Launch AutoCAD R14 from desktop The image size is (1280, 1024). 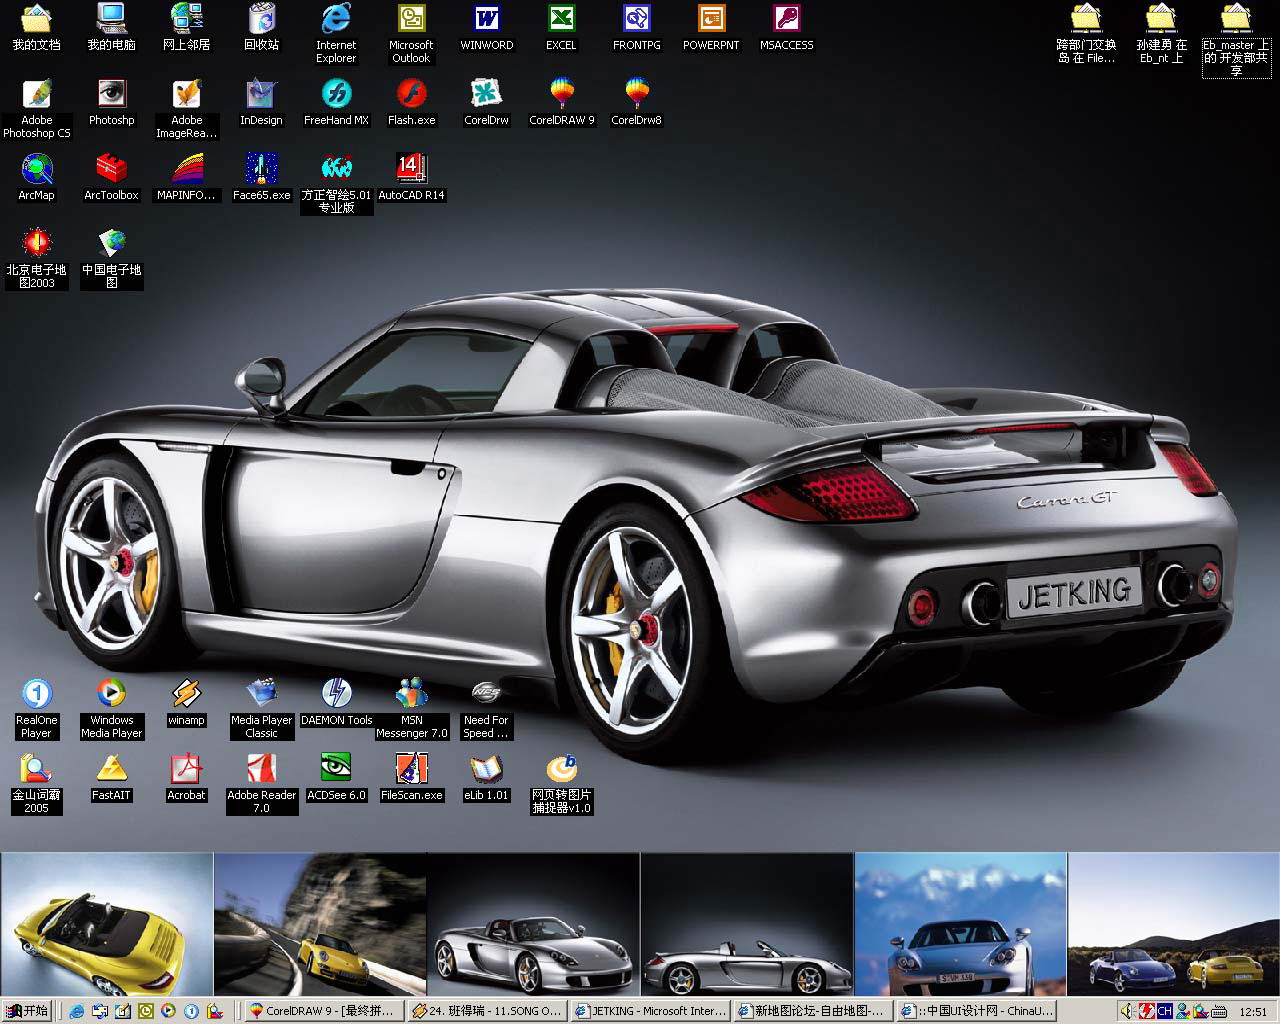[x=411, y=169]
